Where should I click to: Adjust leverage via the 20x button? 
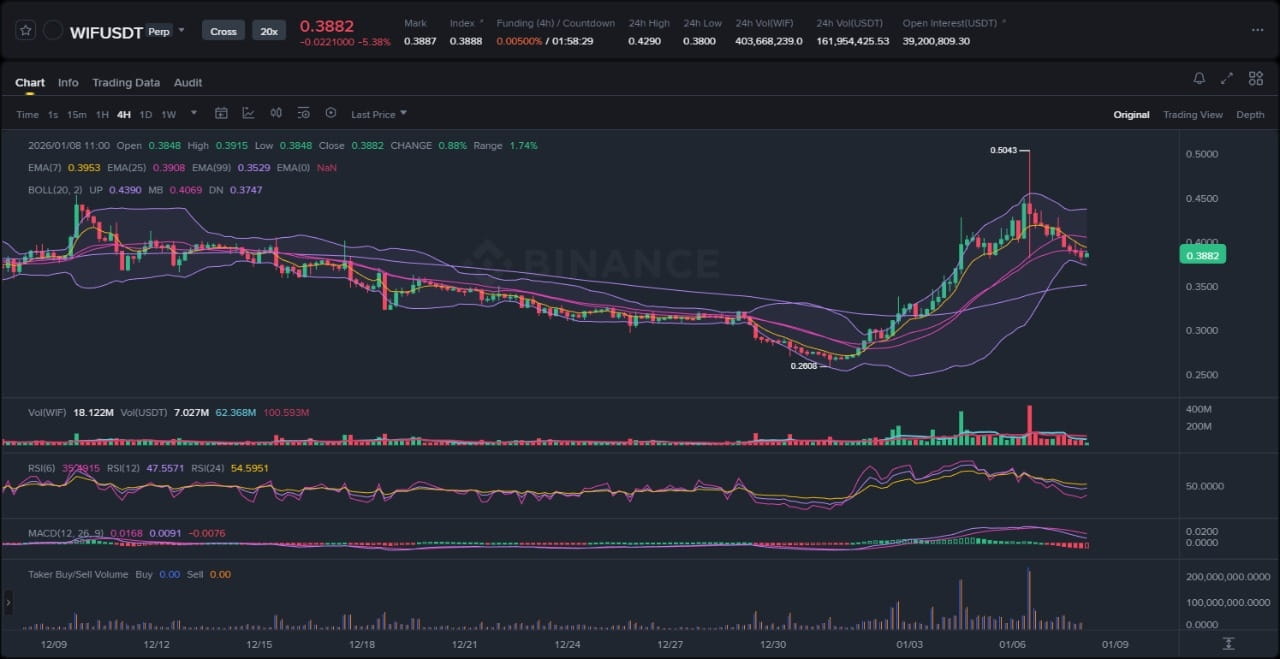pos(269,31)
